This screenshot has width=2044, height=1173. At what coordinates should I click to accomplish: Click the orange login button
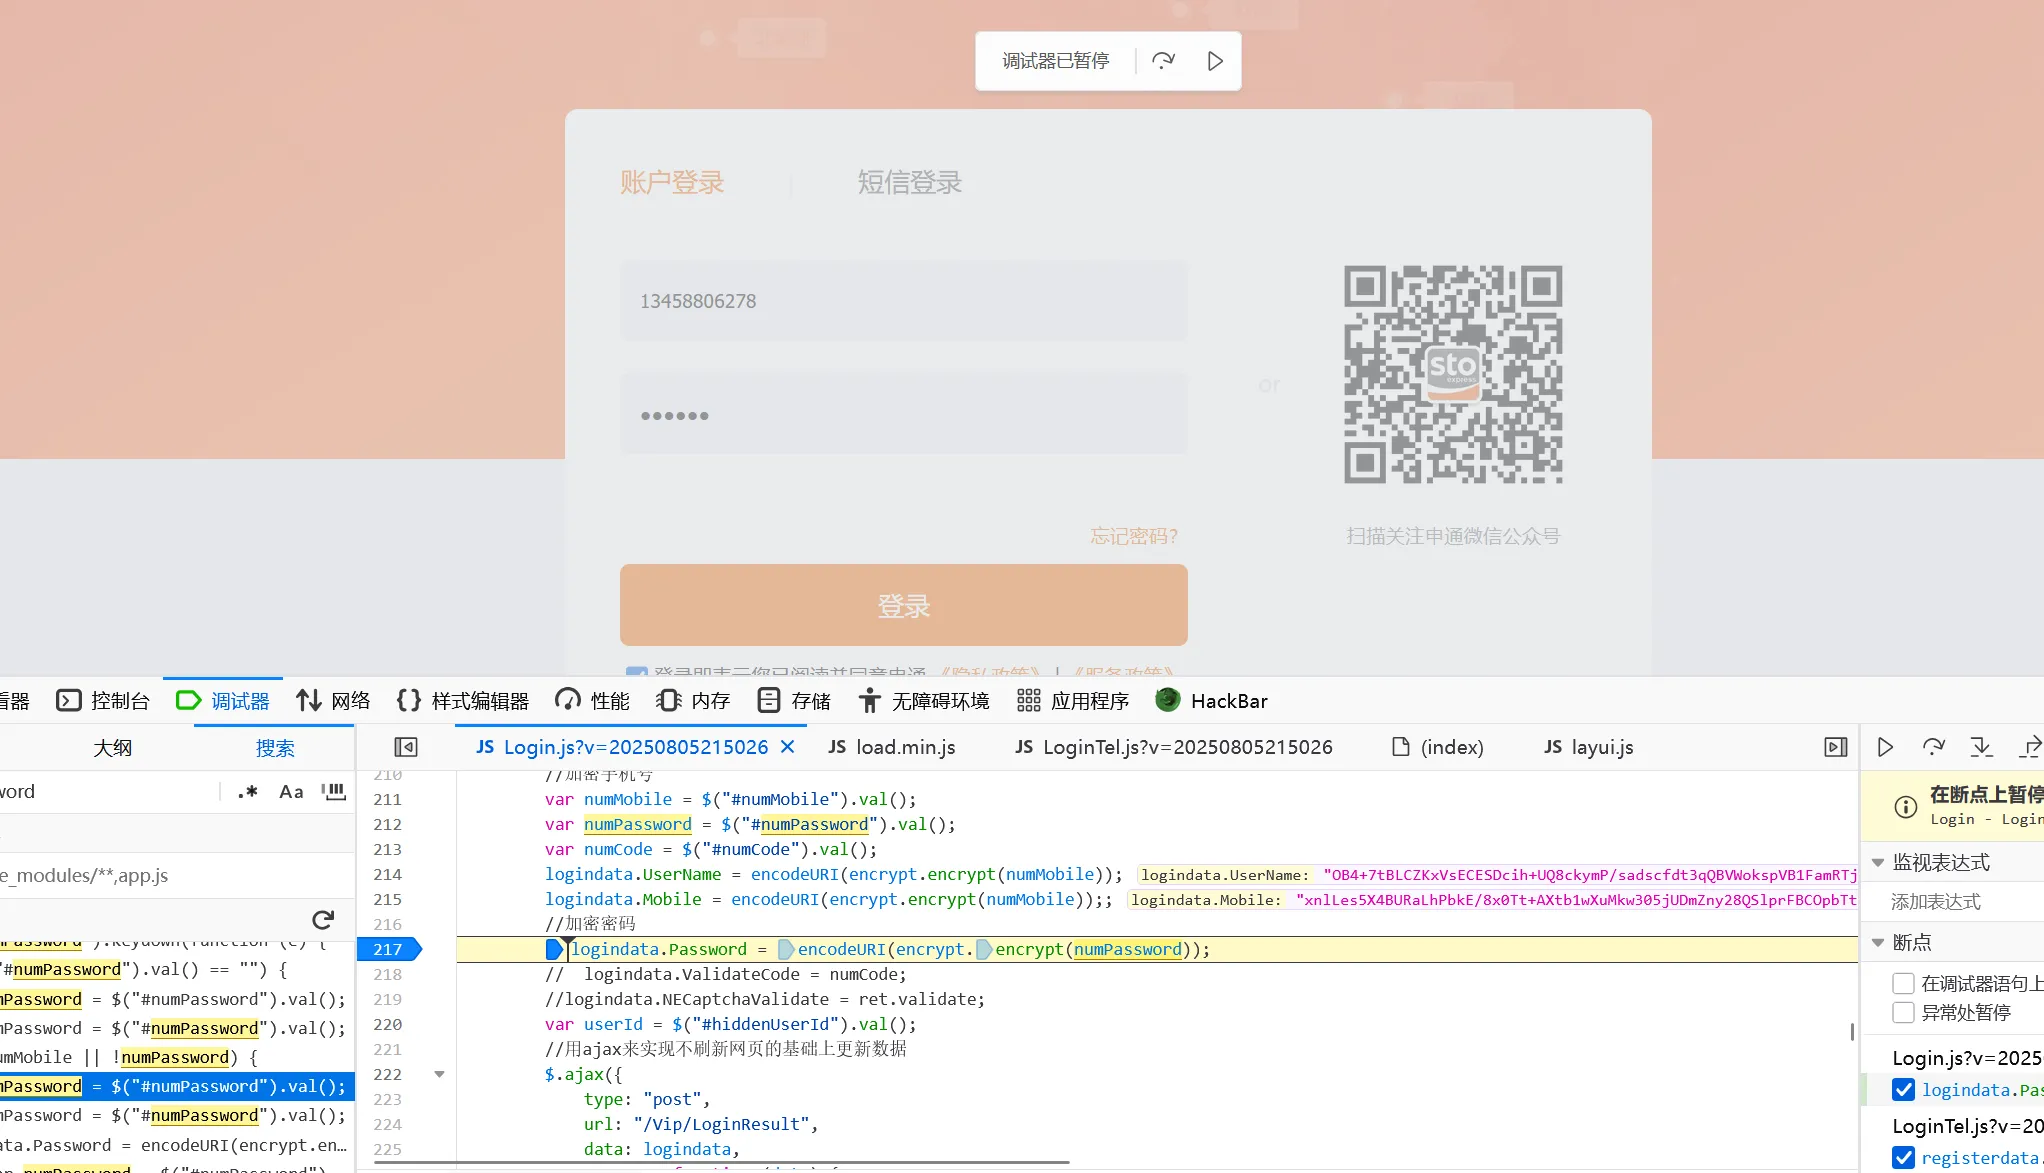pyautogui.click(x=903, y=605)
